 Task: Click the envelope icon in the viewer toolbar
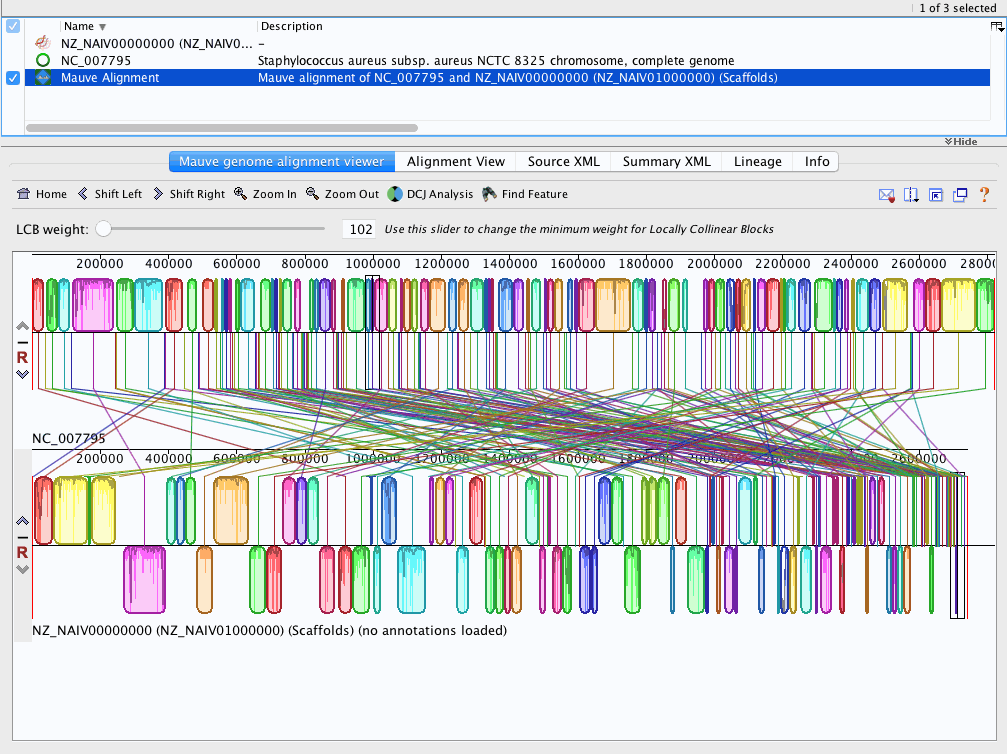coord(887,195)
